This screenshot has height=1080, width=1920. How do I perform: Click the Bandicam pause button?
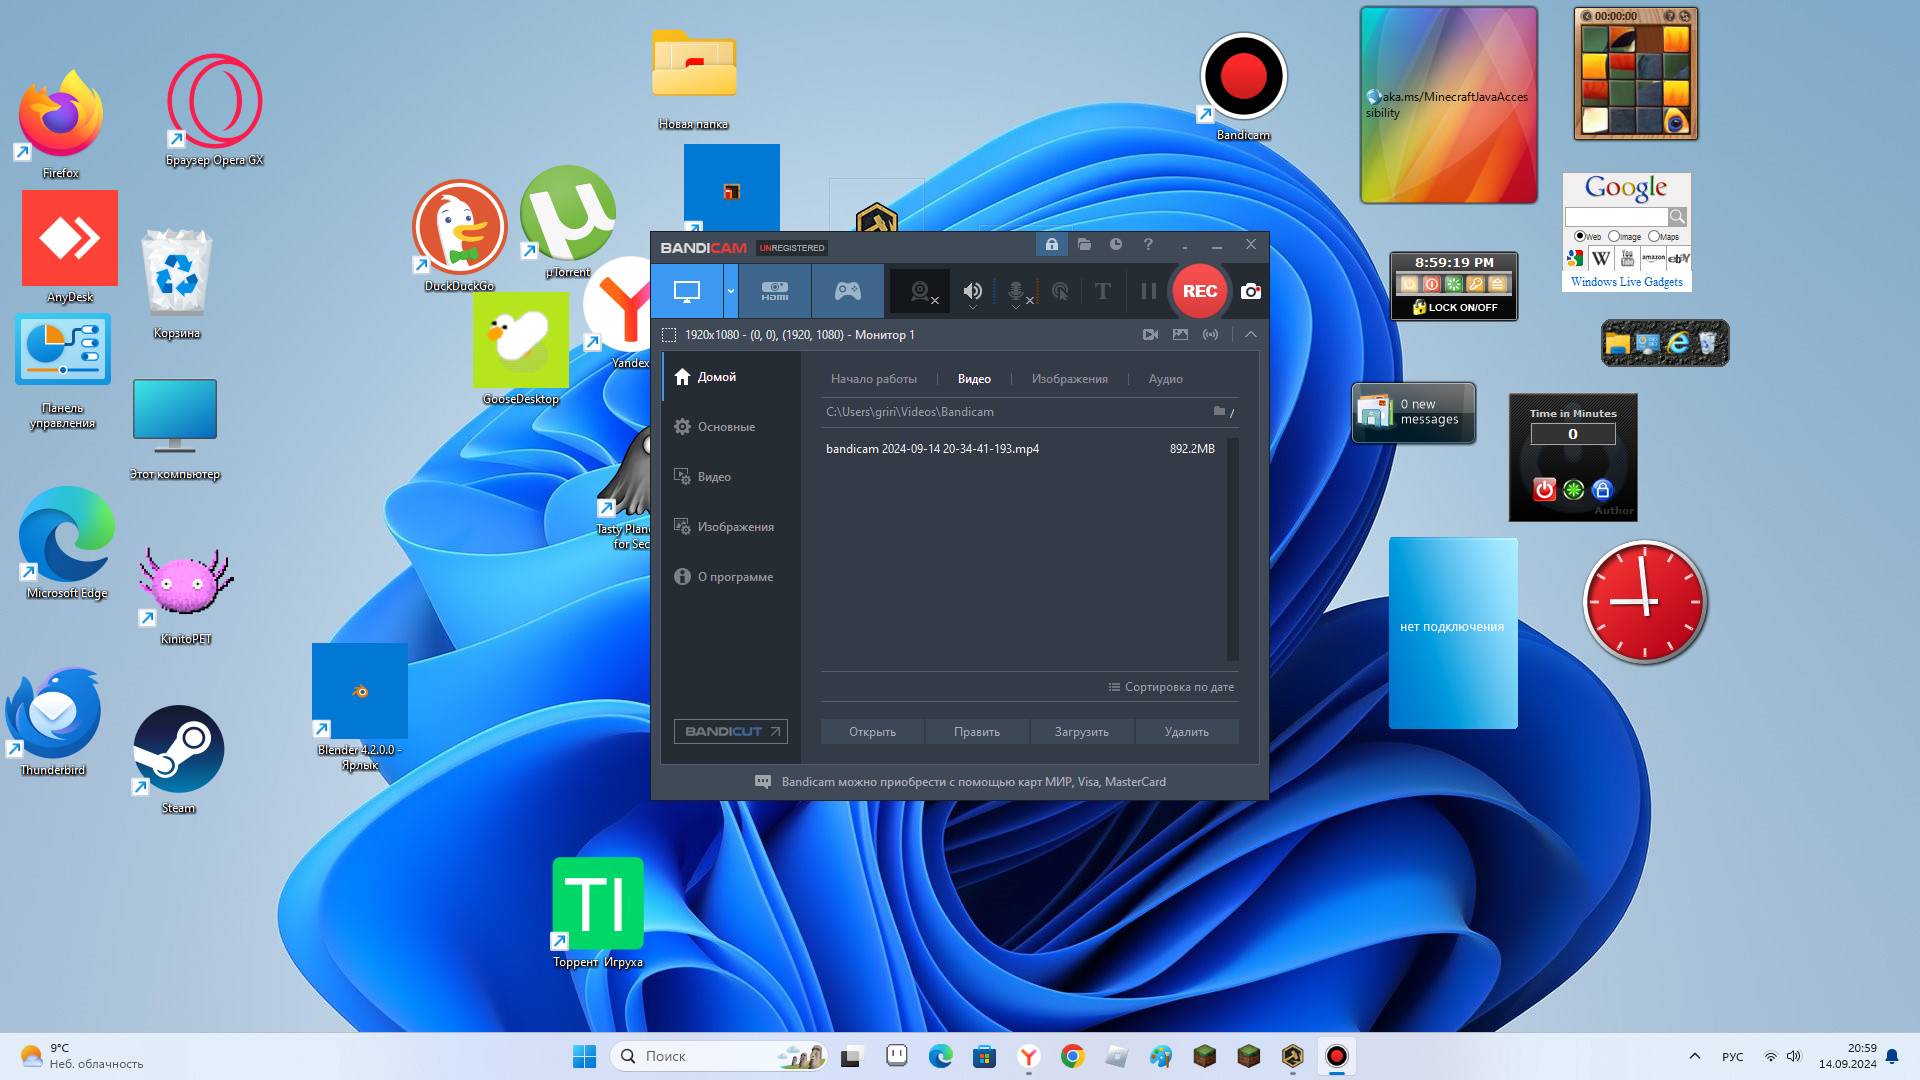point(1148,291)
